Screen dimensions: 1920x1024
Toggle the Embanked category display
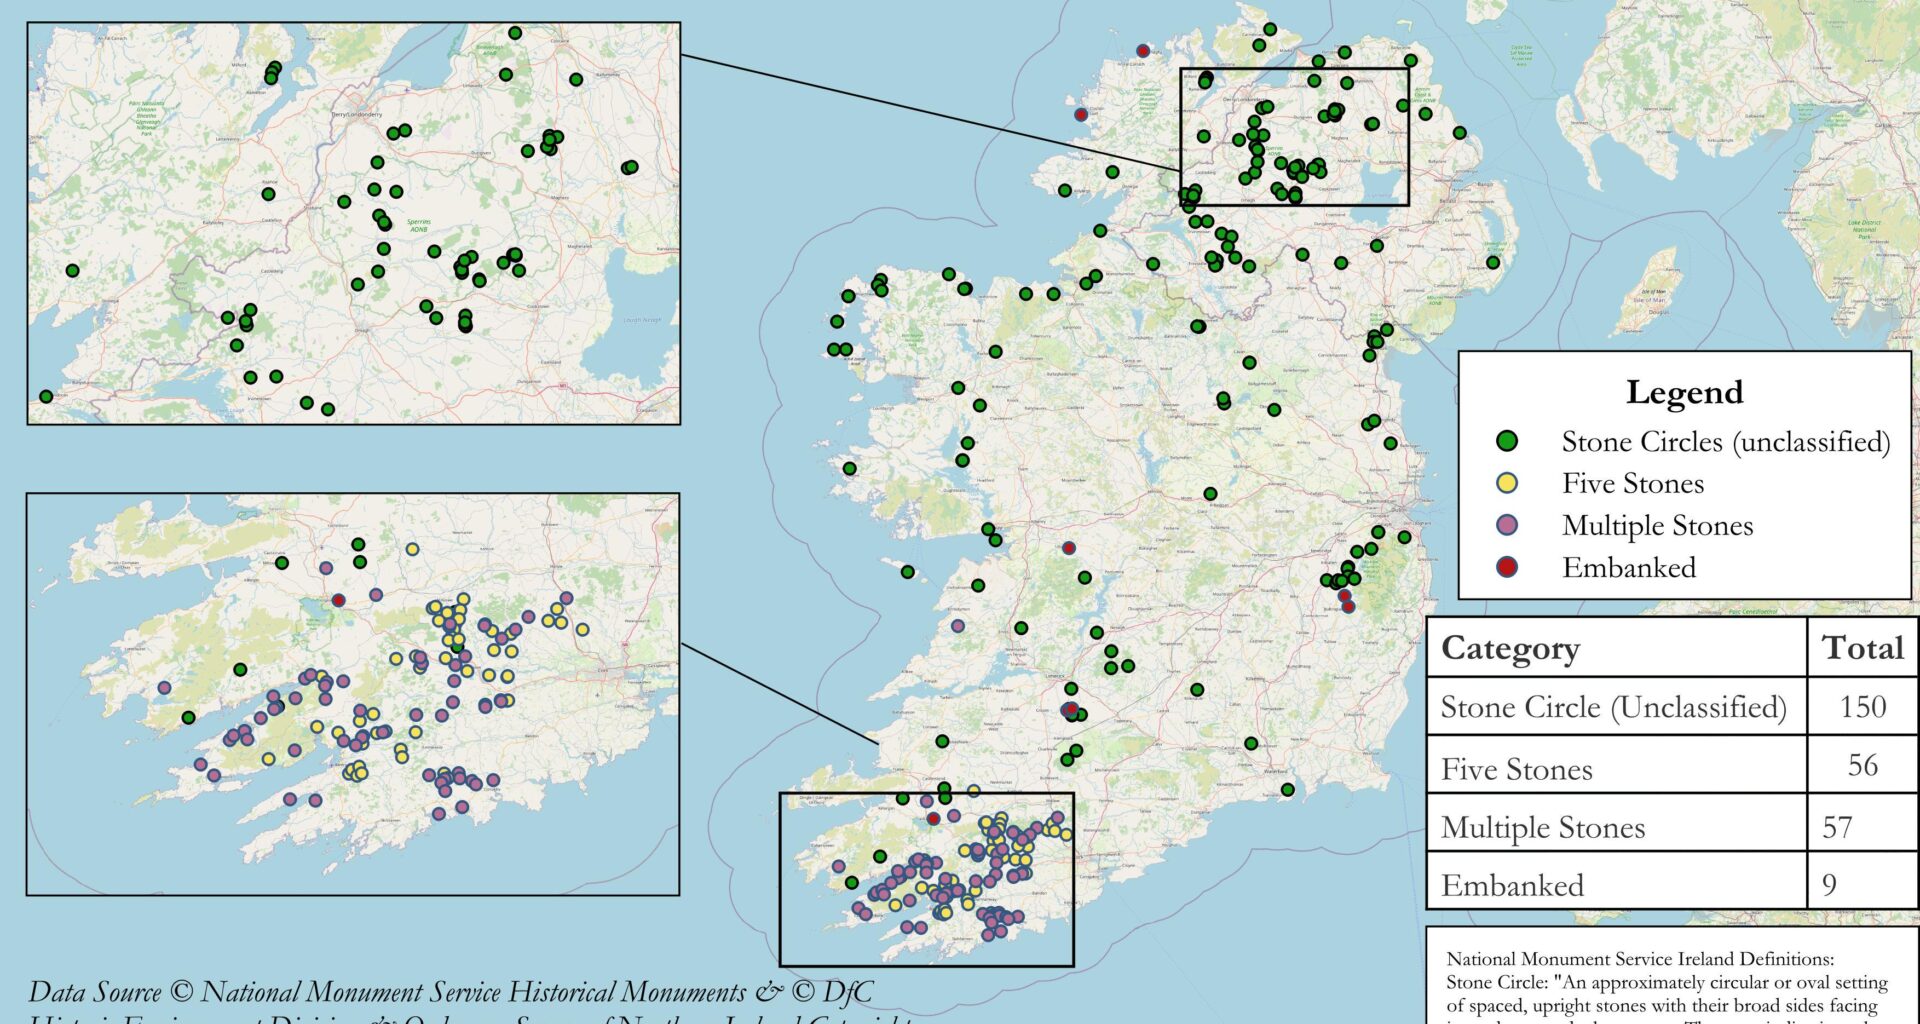[x=1628, y=568]
